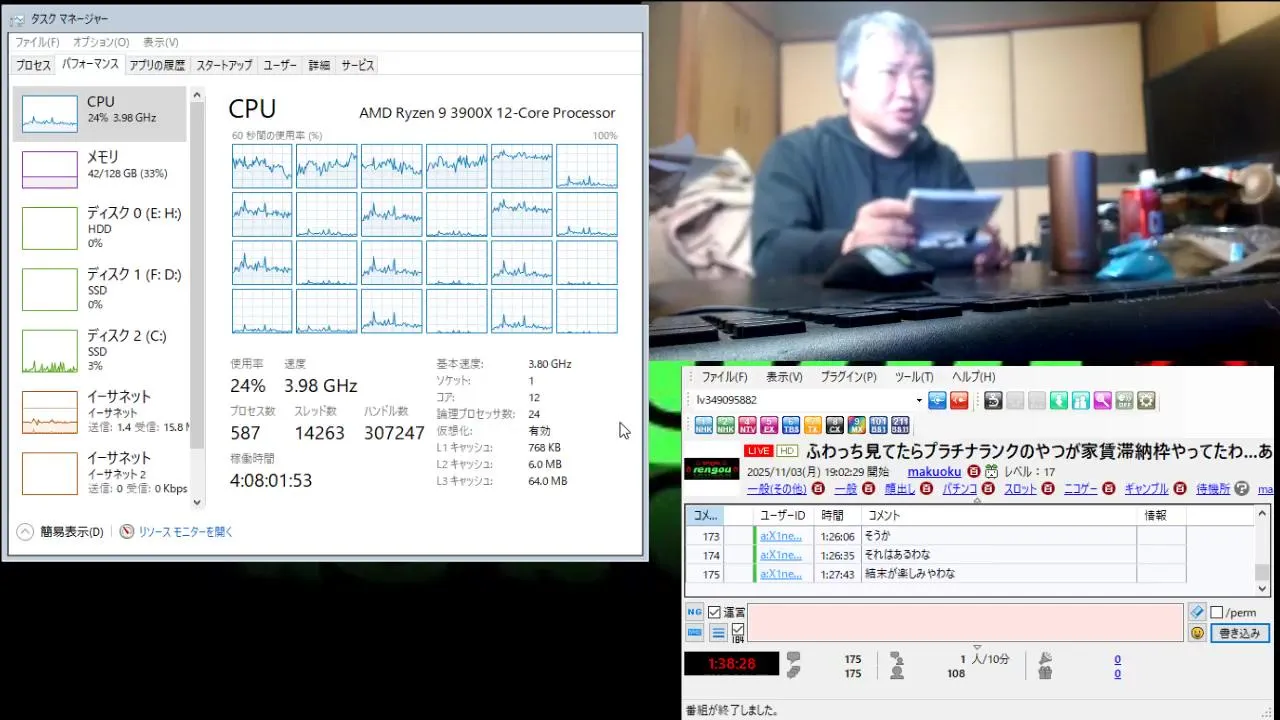The image size is (1280, 720).
Task: Select the channel 4 NTV icon
Action: (747, 425)
